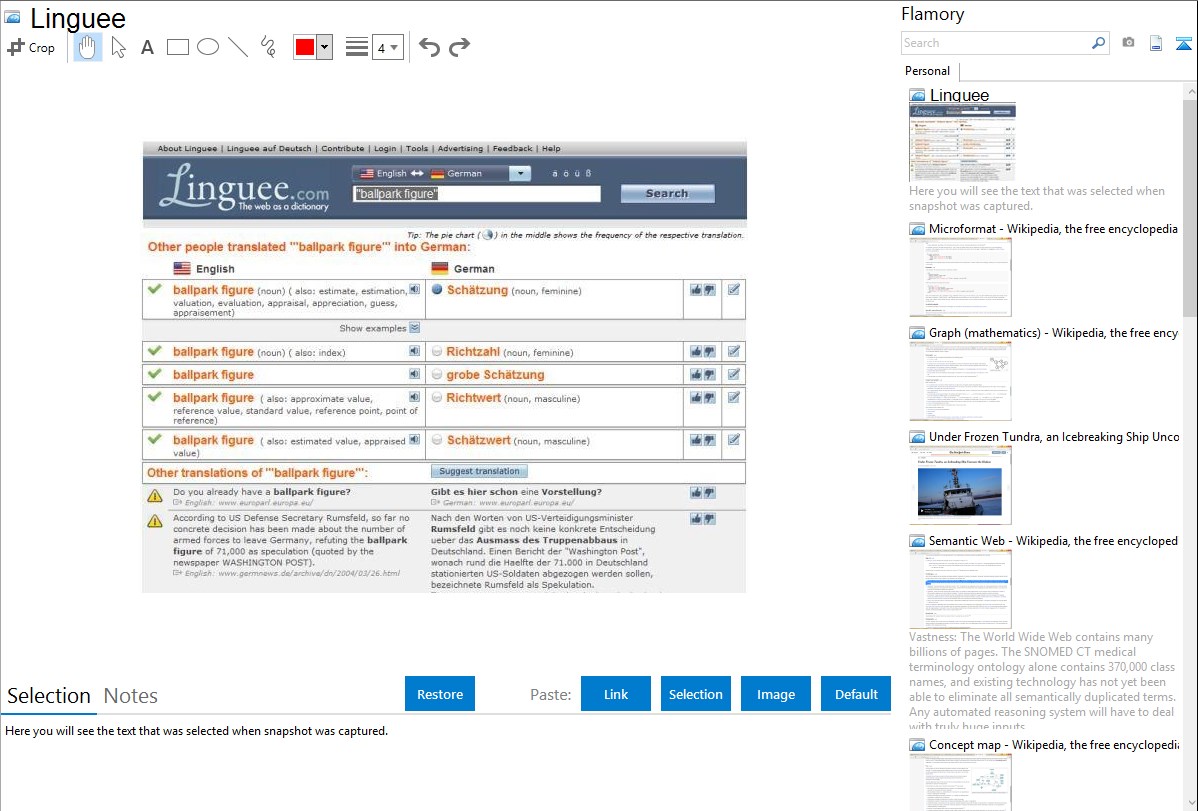Click the Contribute menu link

[342, 148]
